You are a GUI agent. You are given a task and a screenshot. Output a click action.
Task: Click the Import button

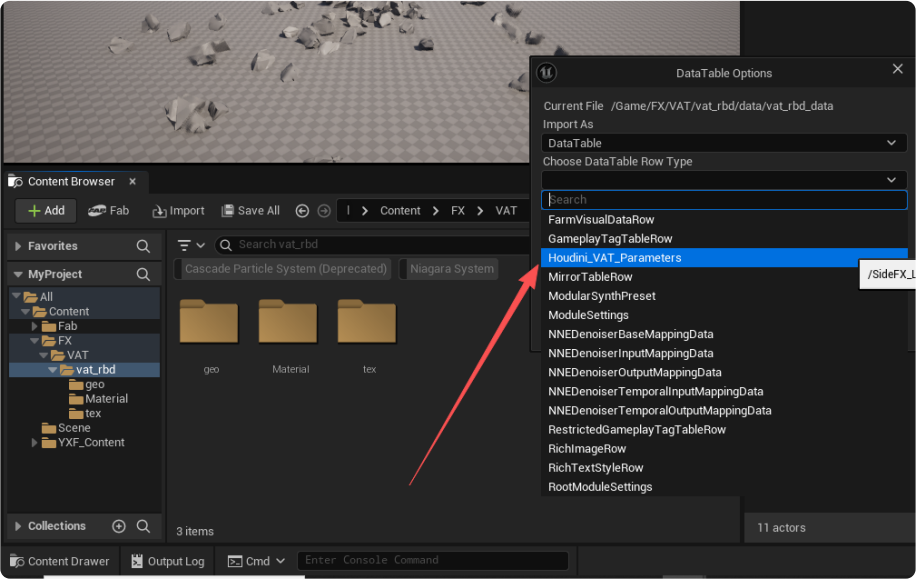point(178,211)
